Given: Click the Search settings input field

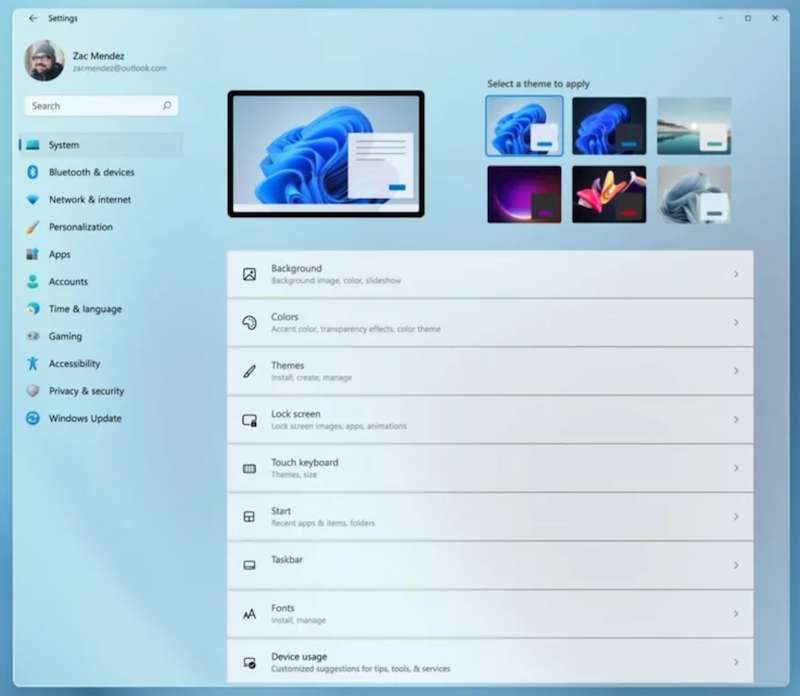Looking at the screenshot, I should pyautogui.click(x=101, y=106).
